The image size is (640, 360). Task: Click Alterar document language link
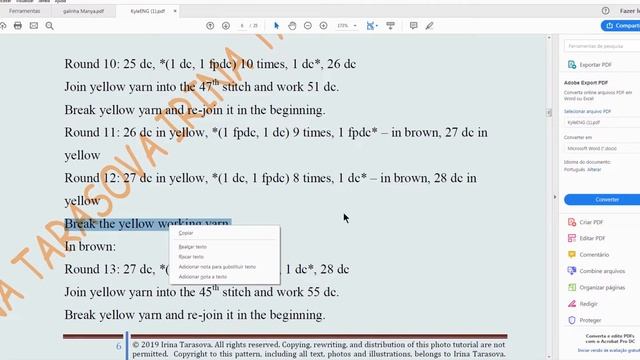pos(594,169)
